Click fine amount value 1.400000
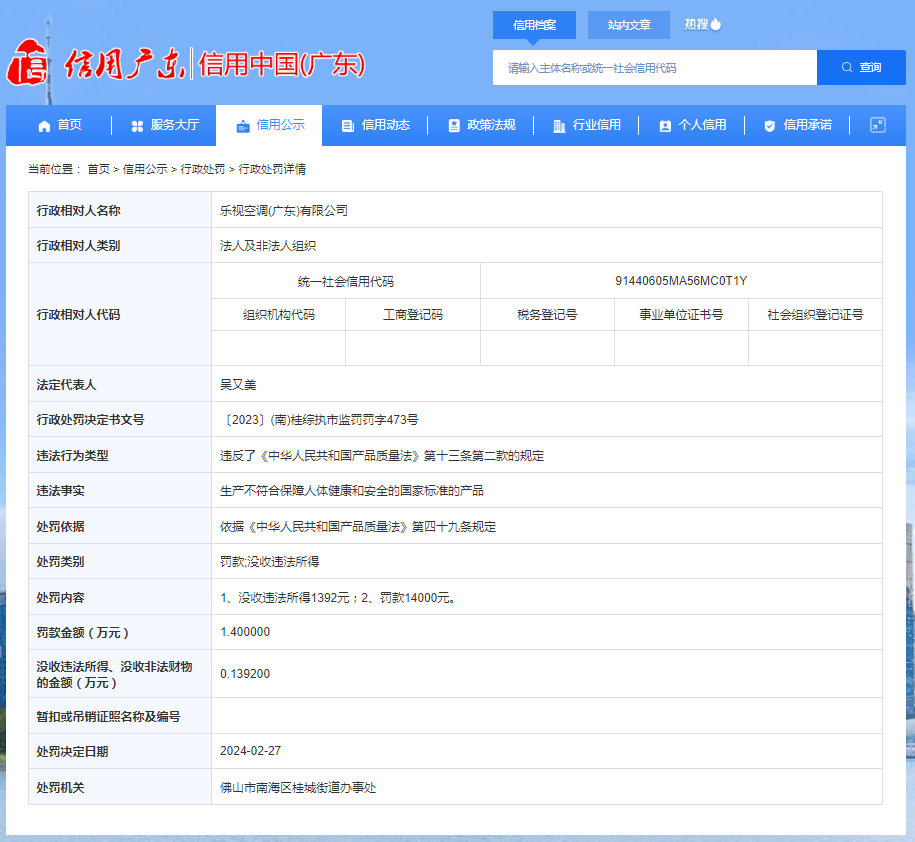Screen dimensions: 915x842 (x=245, y=632)
